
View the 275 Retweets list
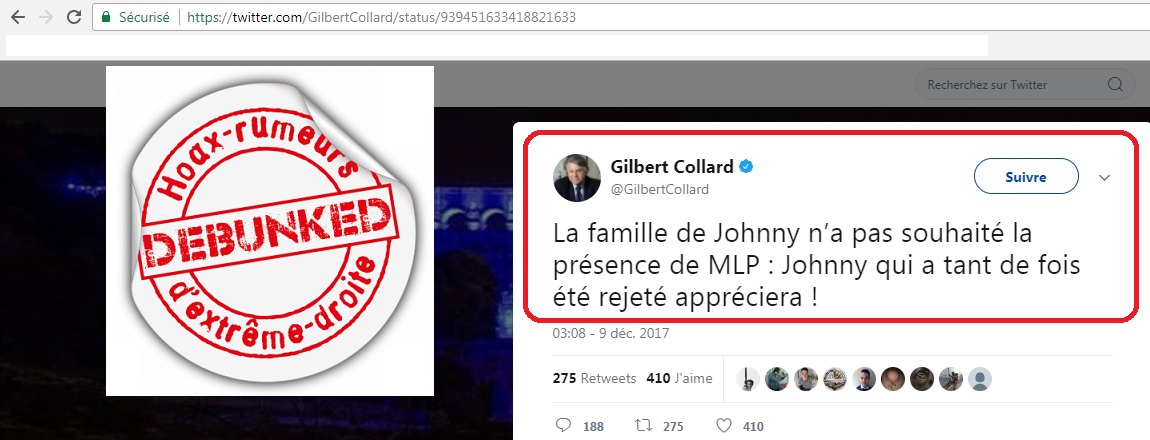[x=594, y=378]
